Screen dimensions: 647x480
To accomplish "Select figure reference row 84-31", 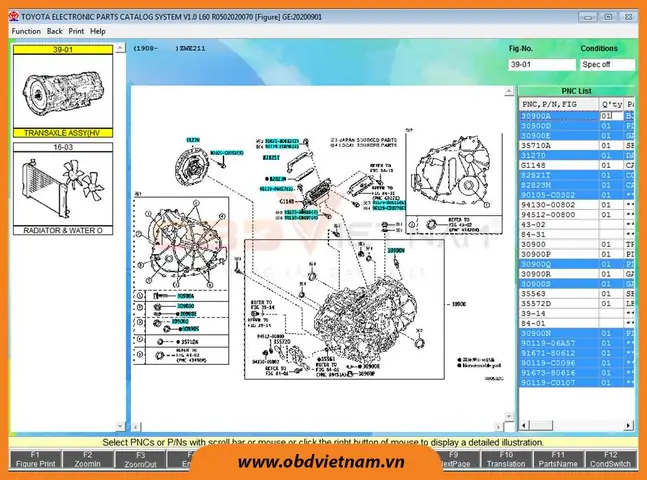I will (x=577, y=234).
